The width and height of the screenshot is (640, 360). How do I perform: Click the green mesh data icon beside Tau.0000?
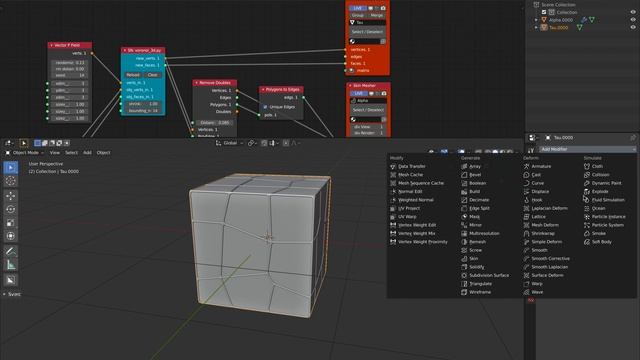(579, 27)
